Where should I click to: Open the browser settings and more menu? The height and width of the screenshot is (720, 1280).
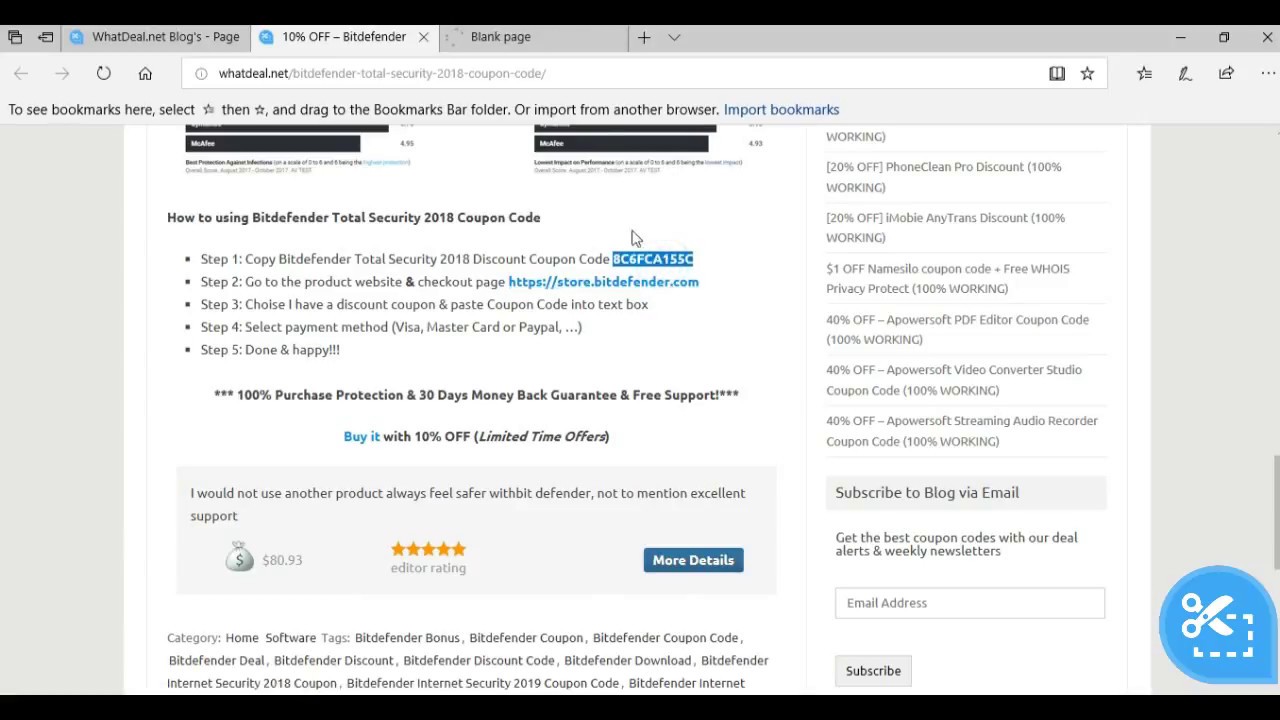(1267, 73)
